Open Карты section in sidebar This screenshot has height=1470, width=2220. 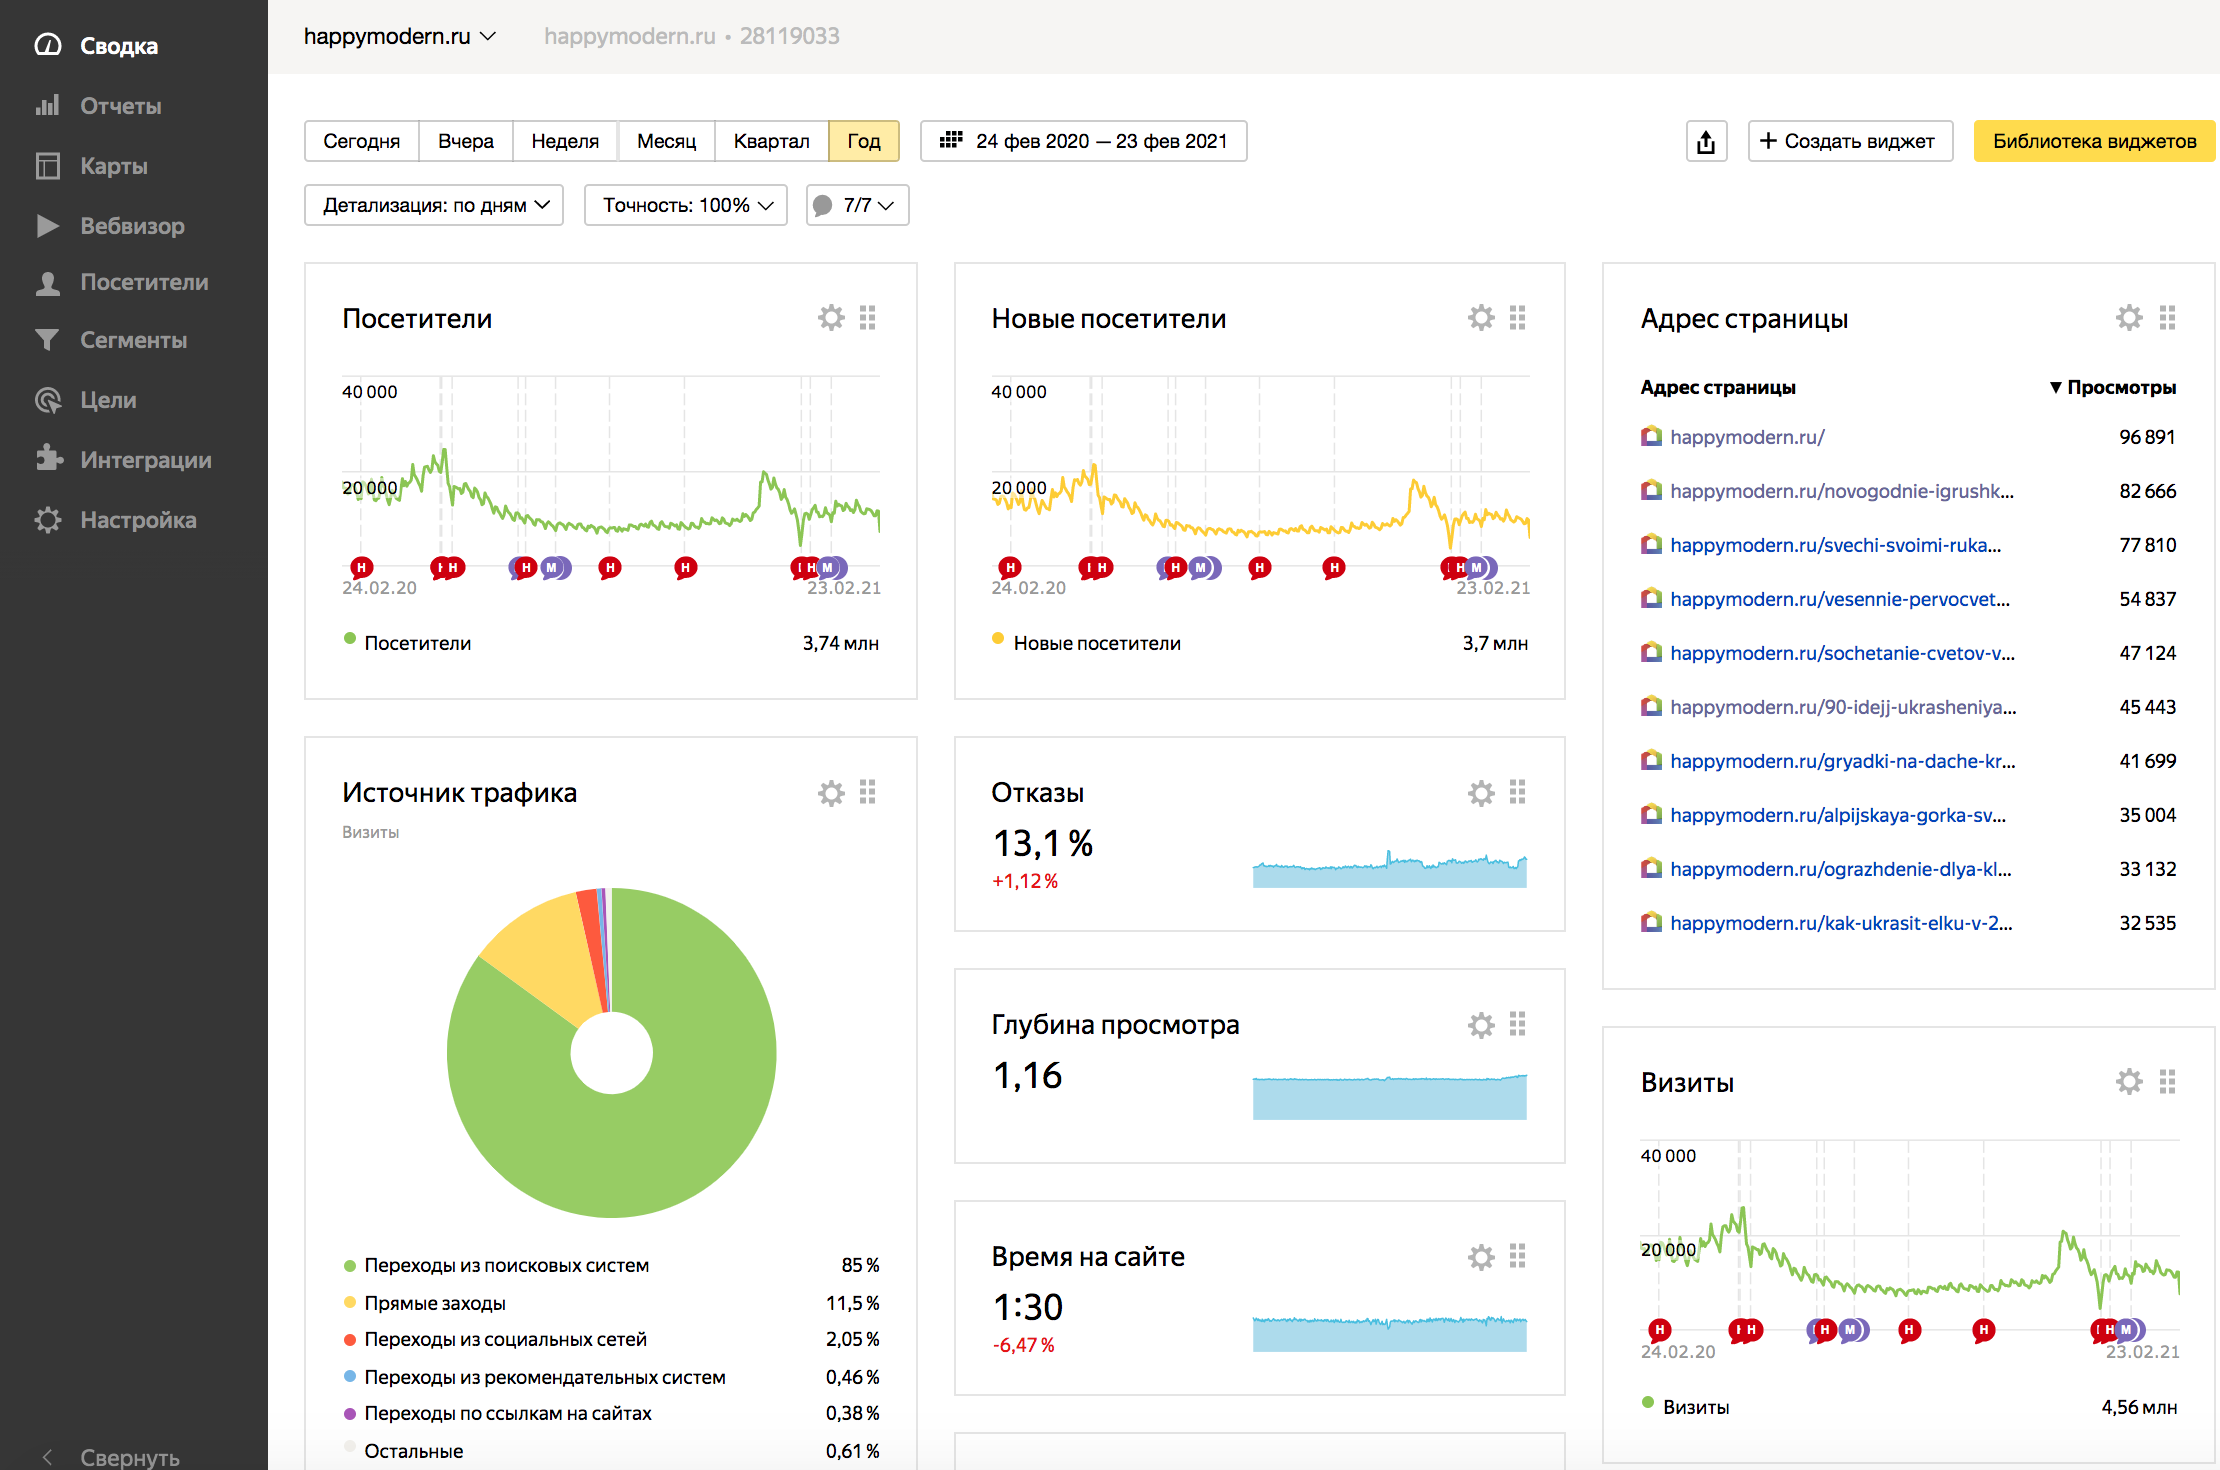(x=113, y=166)
